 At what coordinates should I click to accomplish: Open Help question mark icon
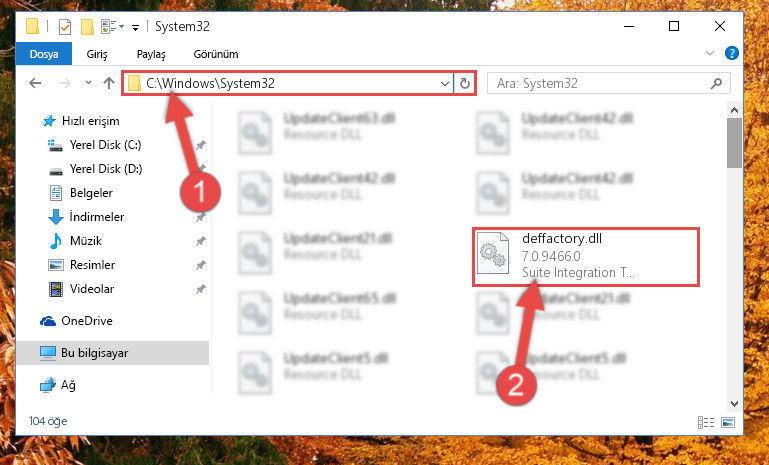point(732,53)
